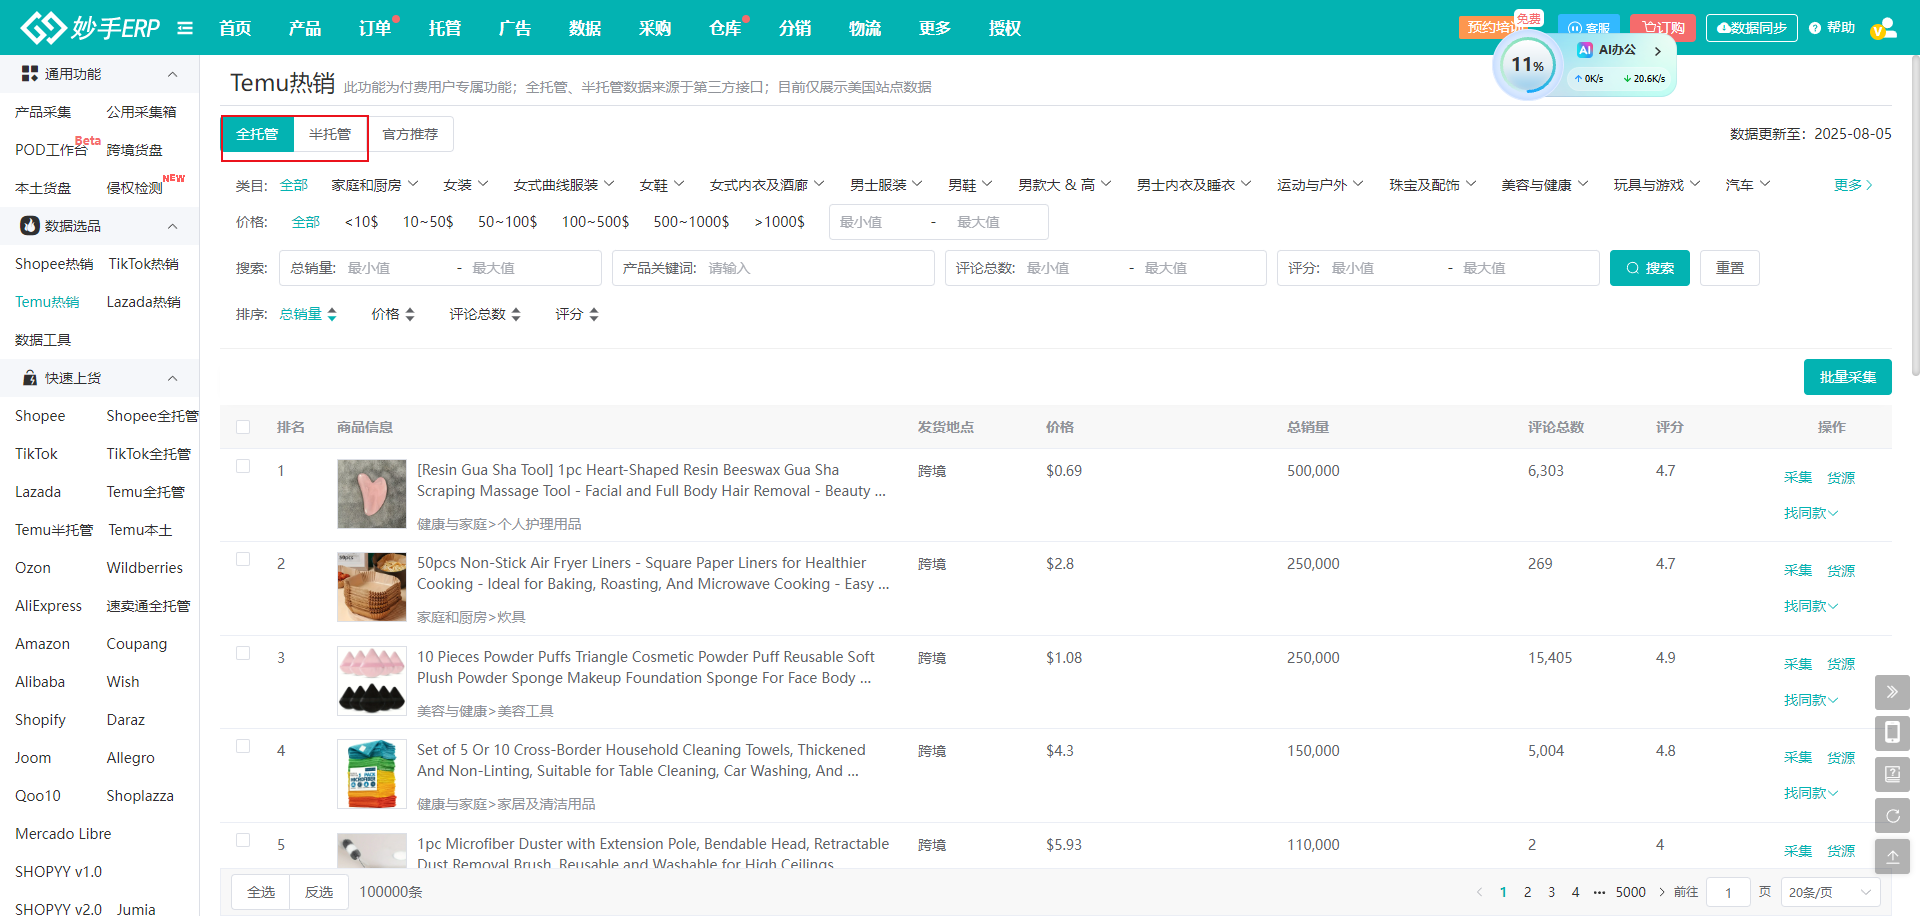Select the 10~50$ price filter

click(428, 222)
